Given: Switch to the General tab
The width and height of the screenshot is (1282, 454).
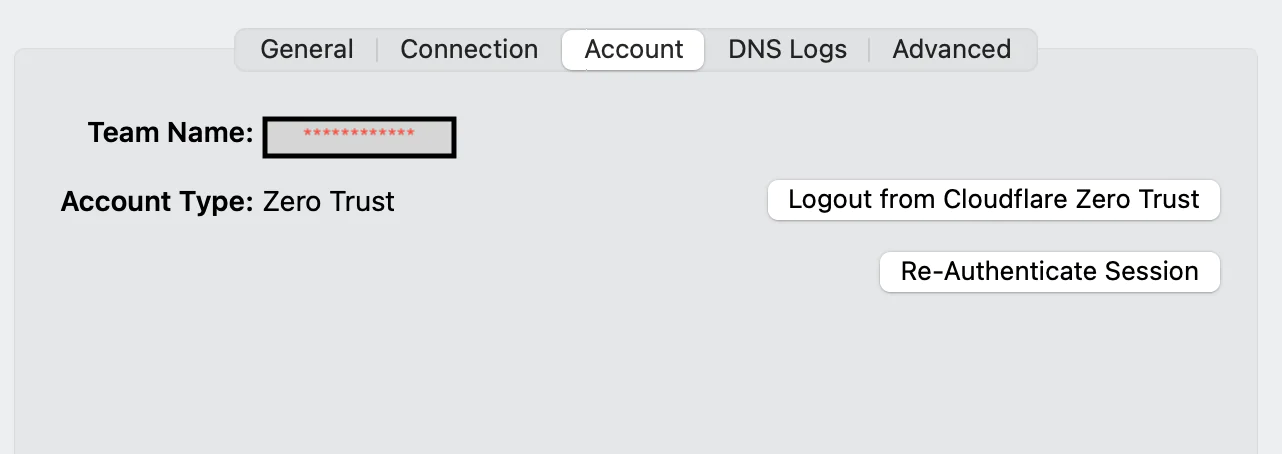Looking at the screenshot, I should [306, 49].
